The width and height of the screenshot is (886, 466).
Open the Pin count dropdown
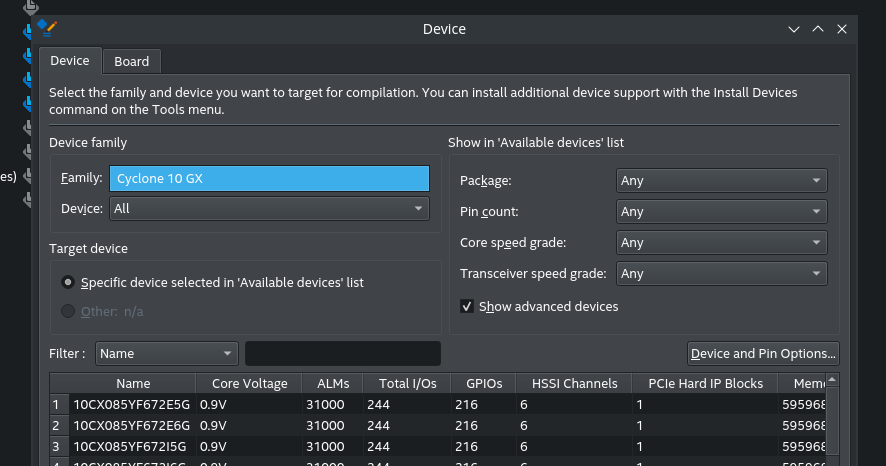point(721,212)
